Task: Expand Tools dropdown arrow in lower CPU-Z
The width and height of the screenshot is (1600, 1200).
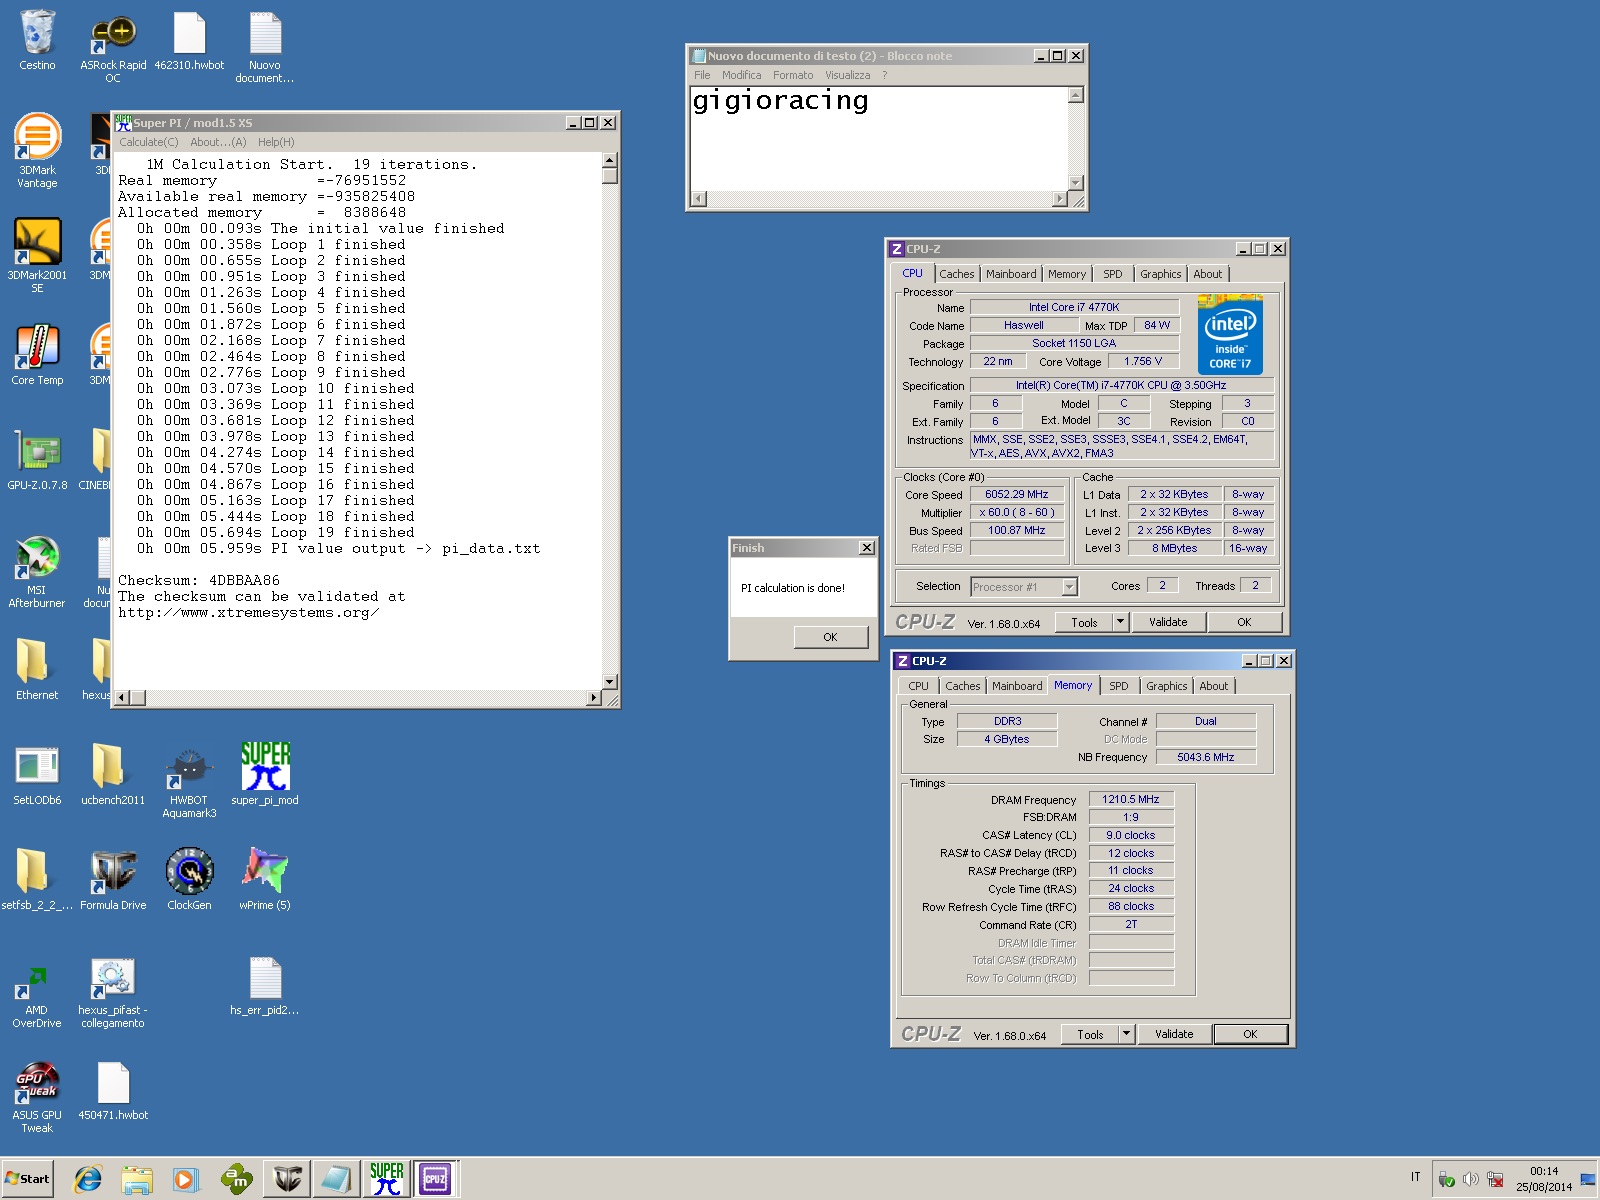Action: (x=1126, y=1034)
